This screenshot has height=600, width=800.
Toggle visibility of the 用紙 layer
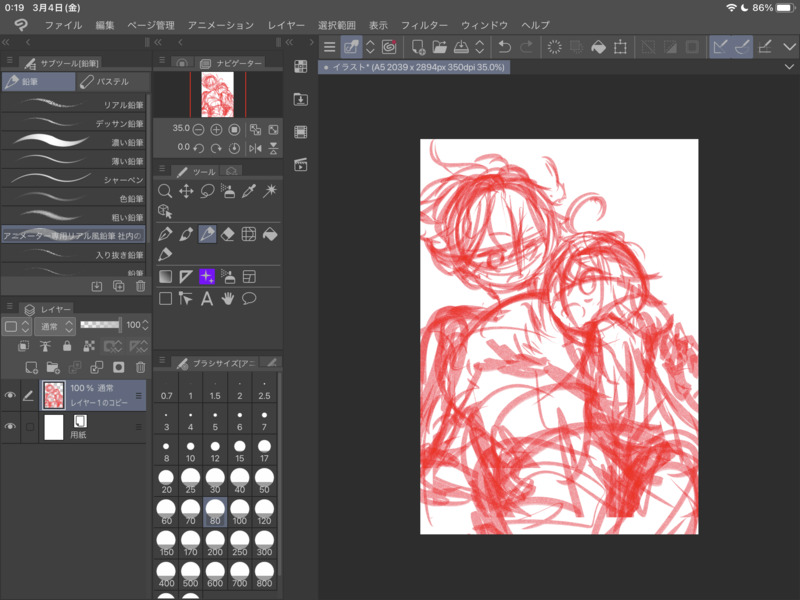[x=10, y=427]
